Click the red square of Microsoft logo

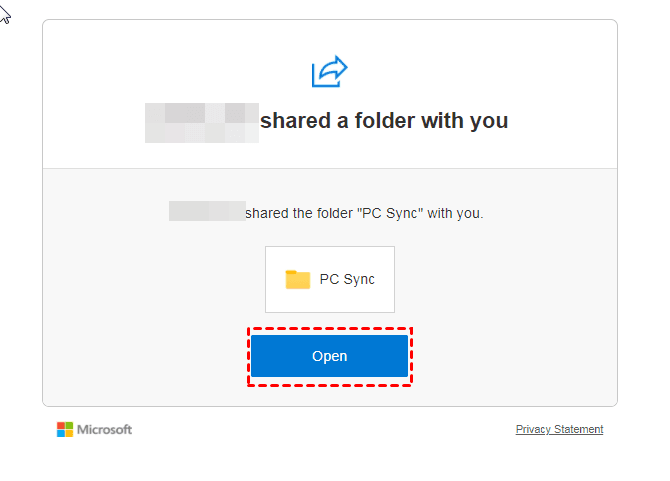(x=61, y=425)
